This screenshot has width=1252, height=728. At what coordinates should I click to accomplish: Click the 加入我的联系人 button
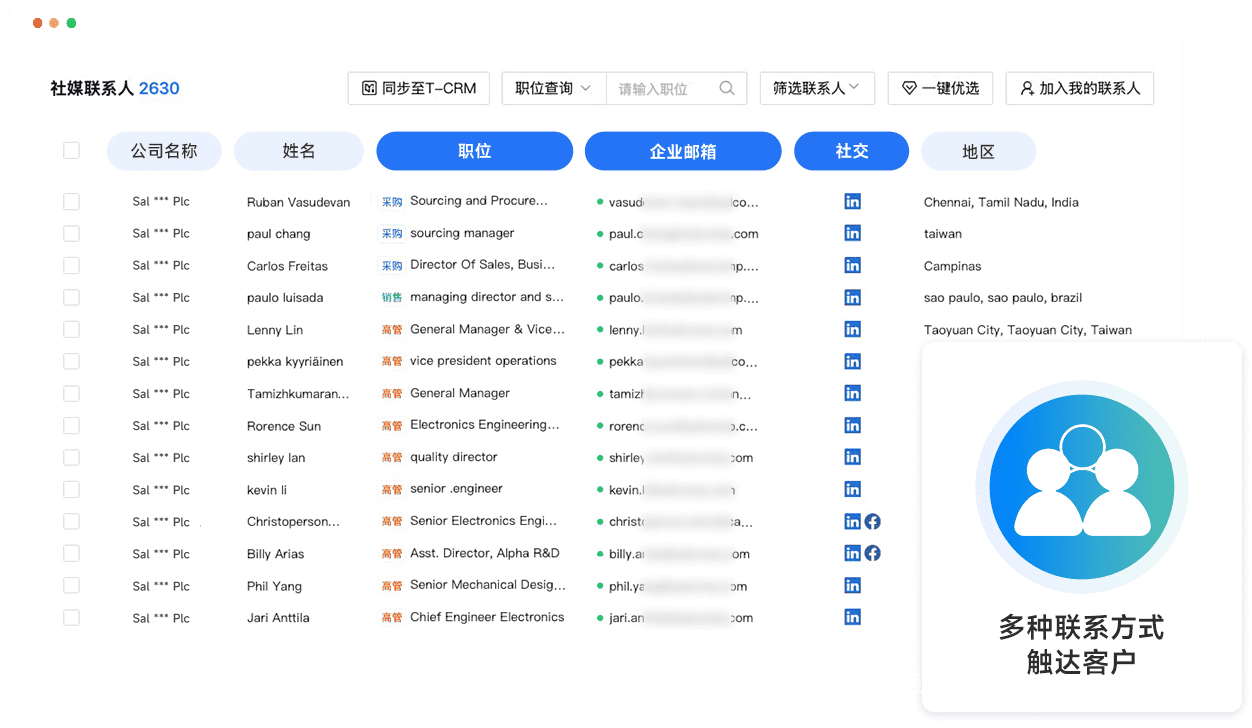click(1079, 88)
